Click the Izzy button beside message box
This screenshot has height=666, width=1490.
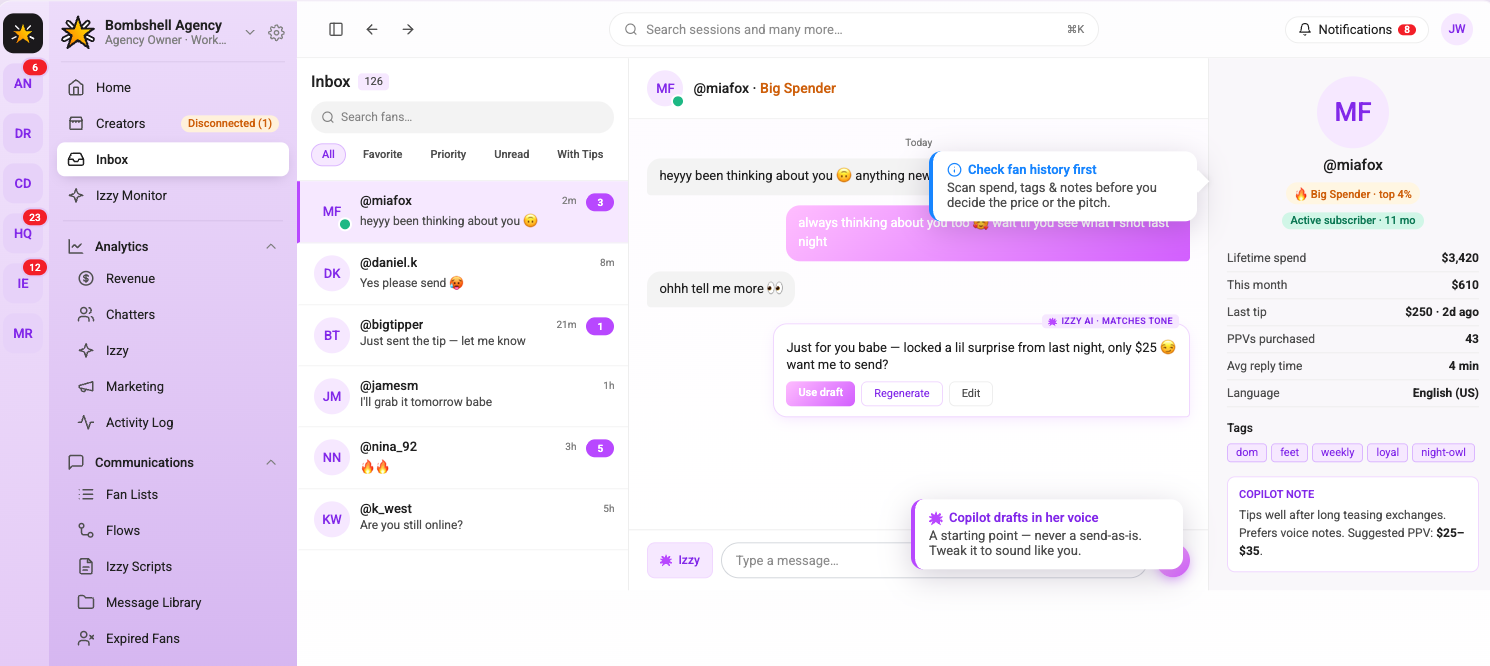click(680, 560)
